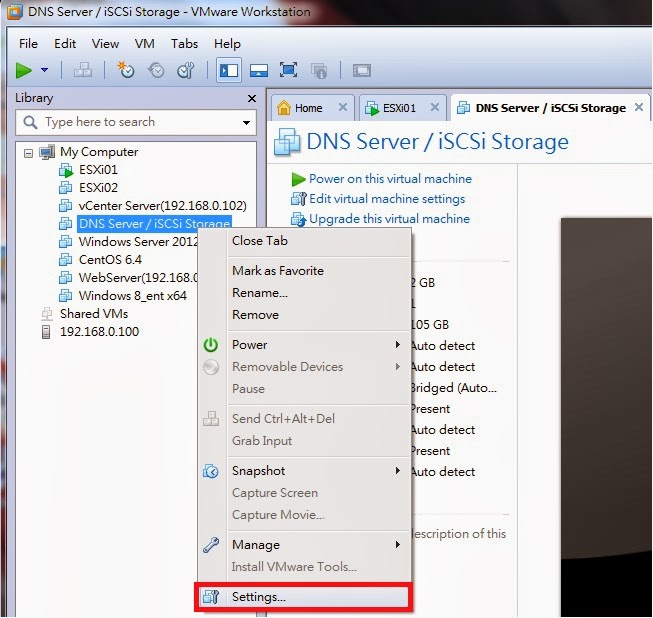653x618 pixels.
Task: Choose Close Tab from context menu
Action: pyautogui.click(x=260, y=241)
